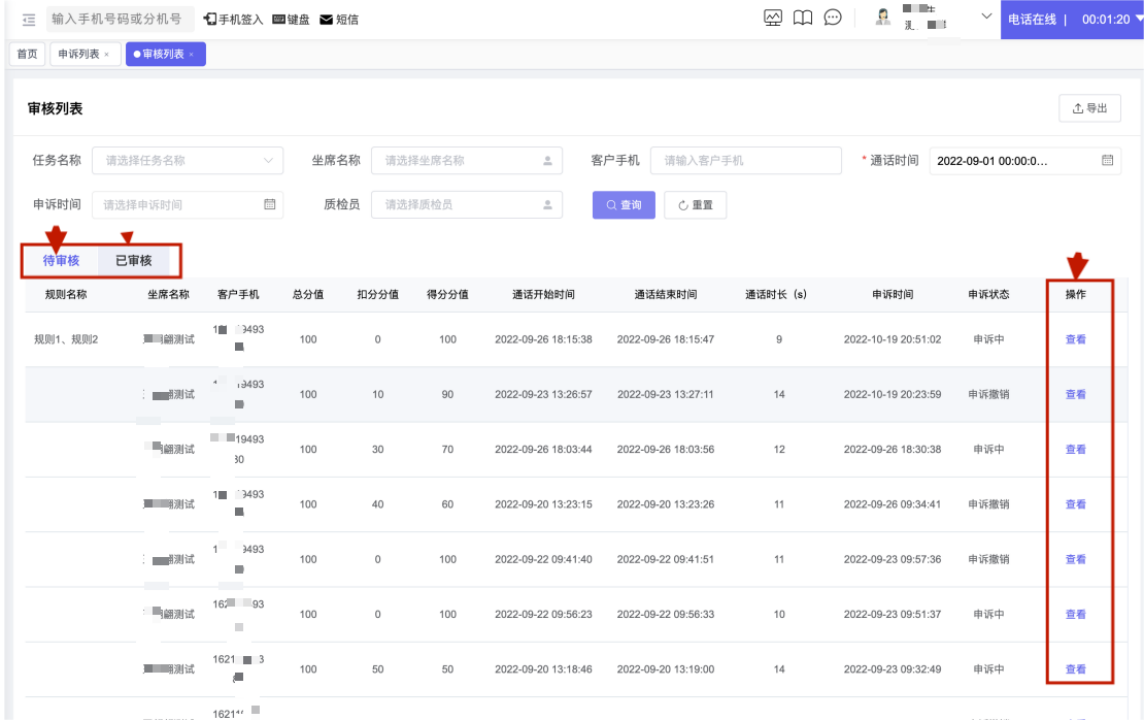Click the 坐席名称 column header
1144x720 pixels.
coord(169,295)
